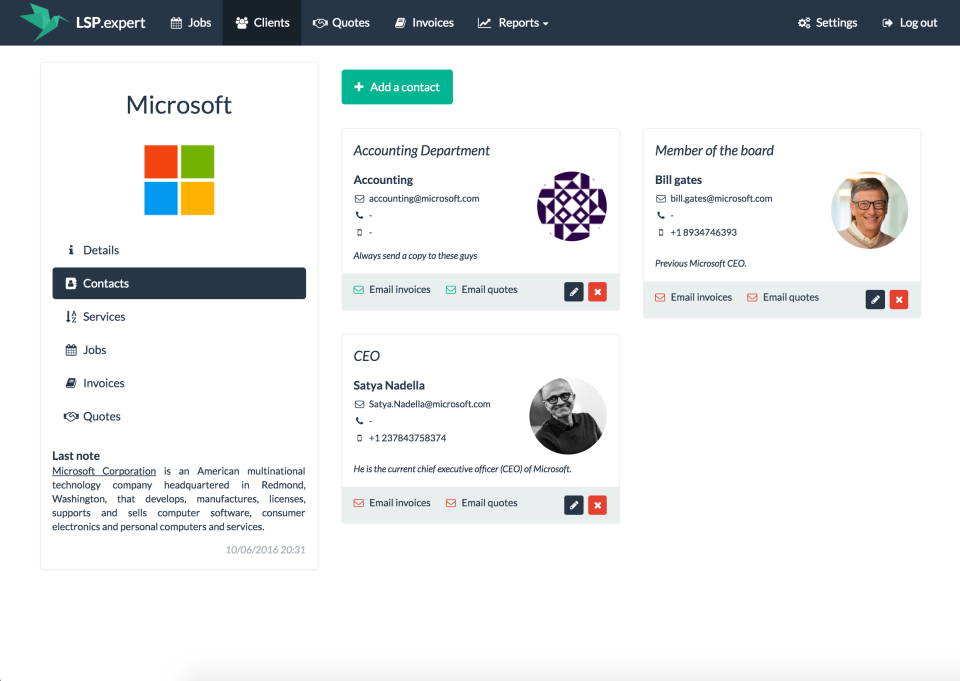The height and width of the screenshot is (681, 960).
Task: Open the Microsoft Corporation link in the note
Action: (103, 471)
